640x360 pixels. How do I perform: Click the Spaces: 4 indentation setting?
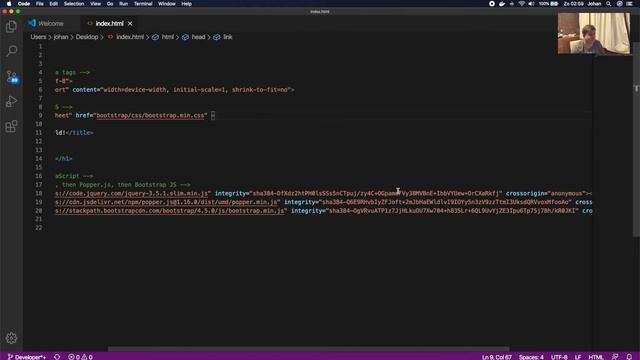pyautogui.click(x=531, y=357)
